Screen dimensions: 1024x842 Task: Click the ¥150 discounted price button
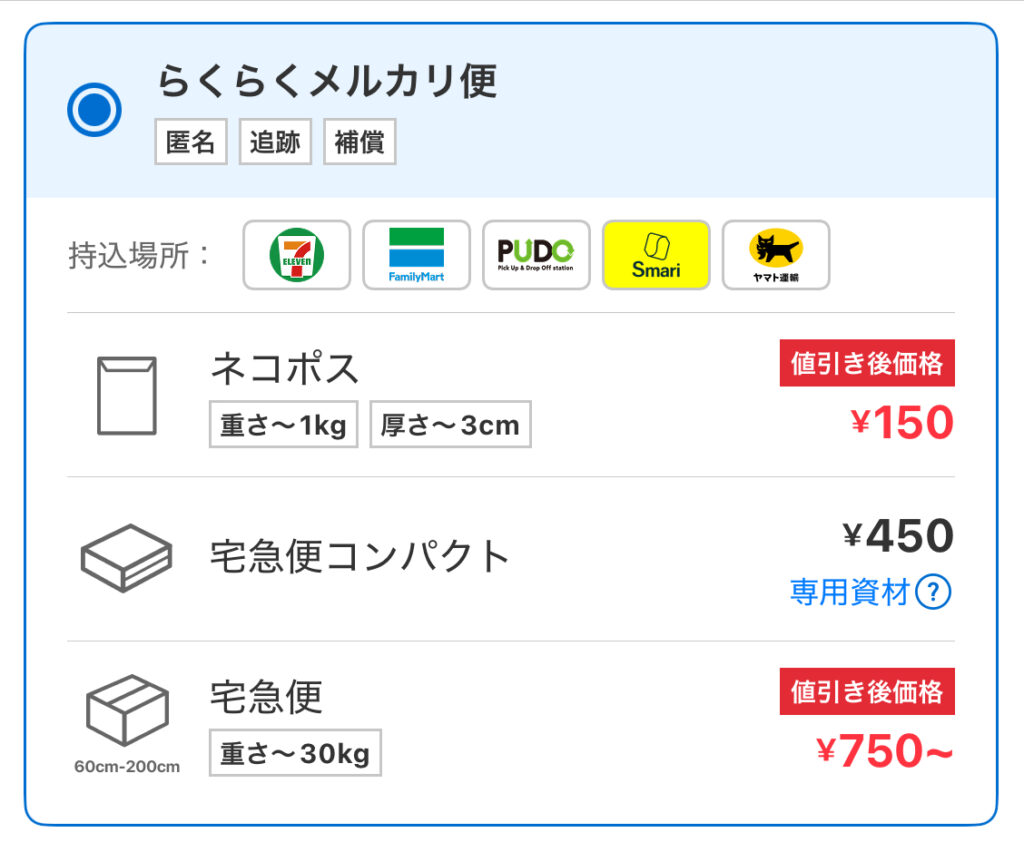[901, 423]
